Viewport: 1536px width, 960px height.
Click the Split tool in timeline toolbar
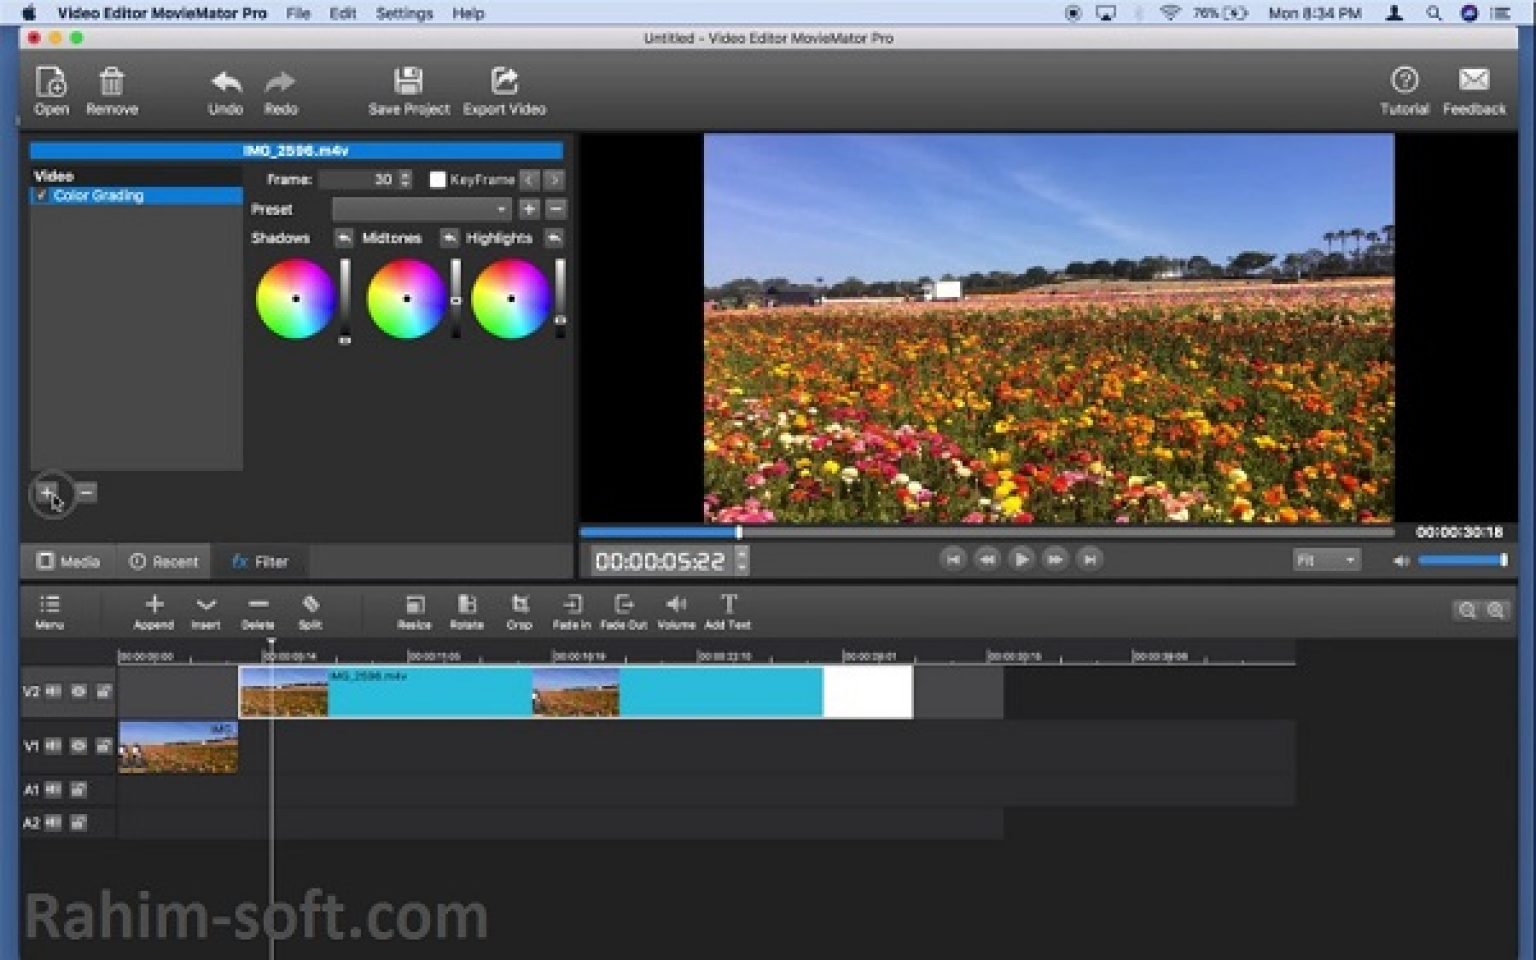tap(310, 610)
